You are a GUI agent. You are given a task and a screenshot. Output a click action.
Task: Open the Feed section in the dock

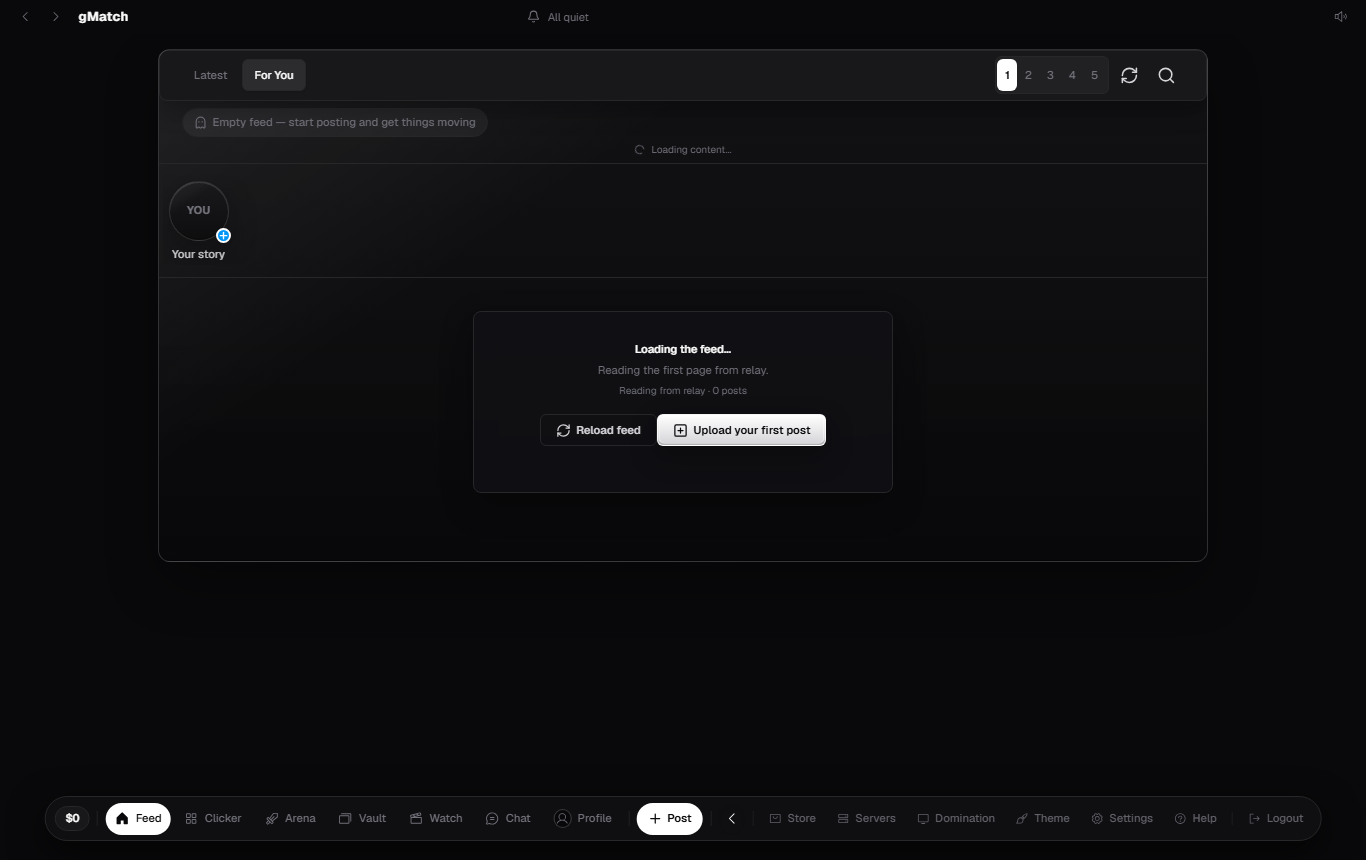(138, 818)
